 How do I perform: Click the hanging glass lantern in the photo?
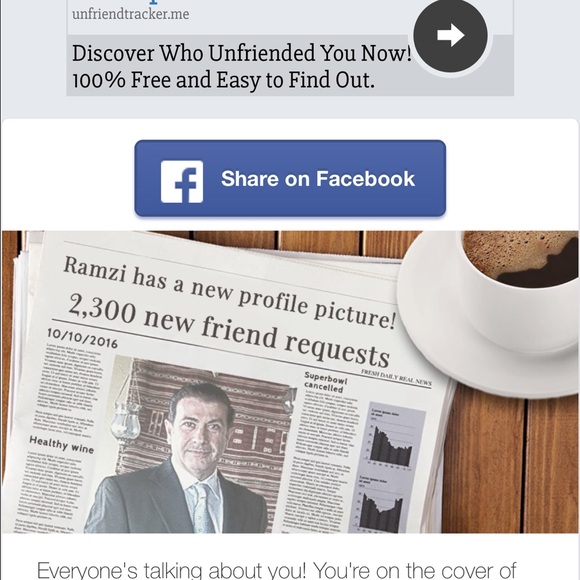click(126, 417)
